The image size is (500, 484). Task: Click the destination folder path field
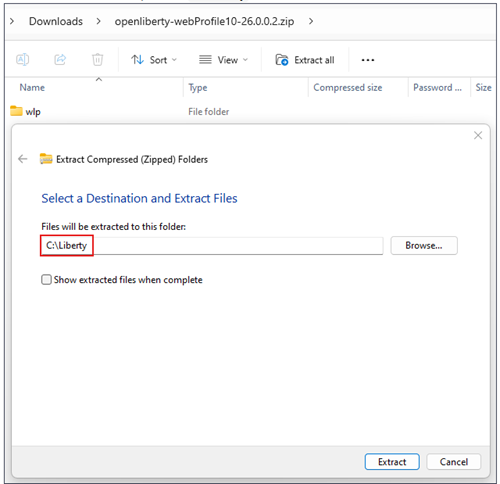[212, 246]
